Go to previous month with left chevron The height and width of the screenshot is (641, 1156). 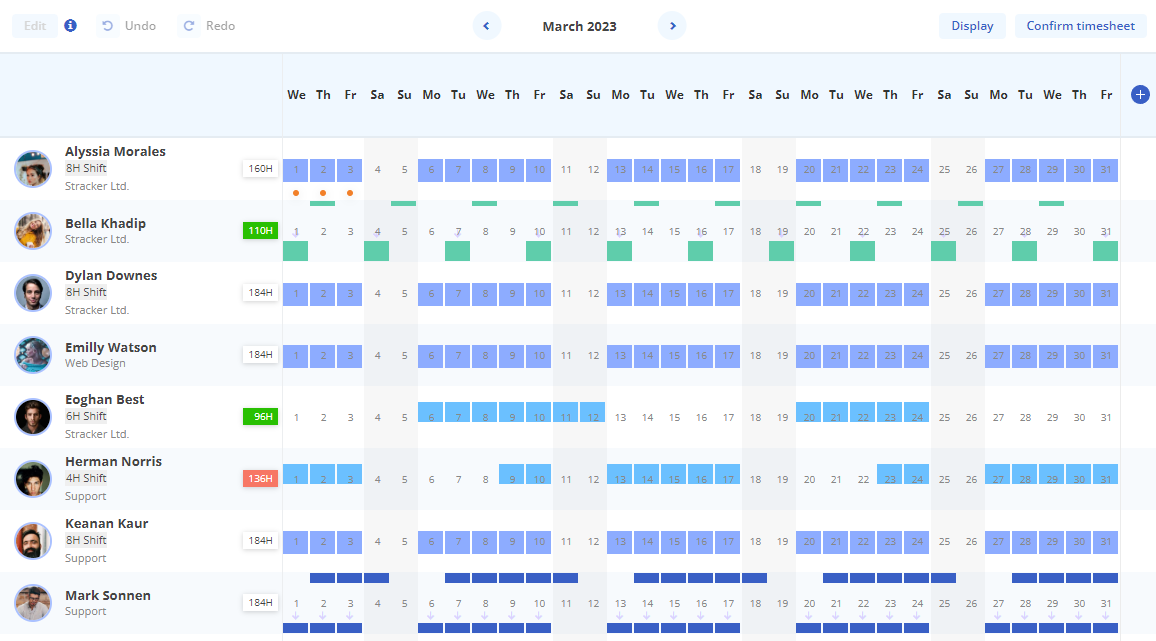pos(486,26)
